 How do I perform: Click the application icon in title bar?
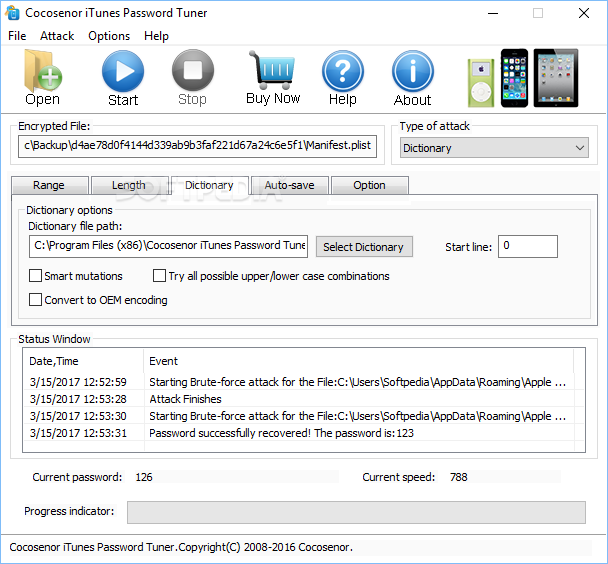(12, 13)
